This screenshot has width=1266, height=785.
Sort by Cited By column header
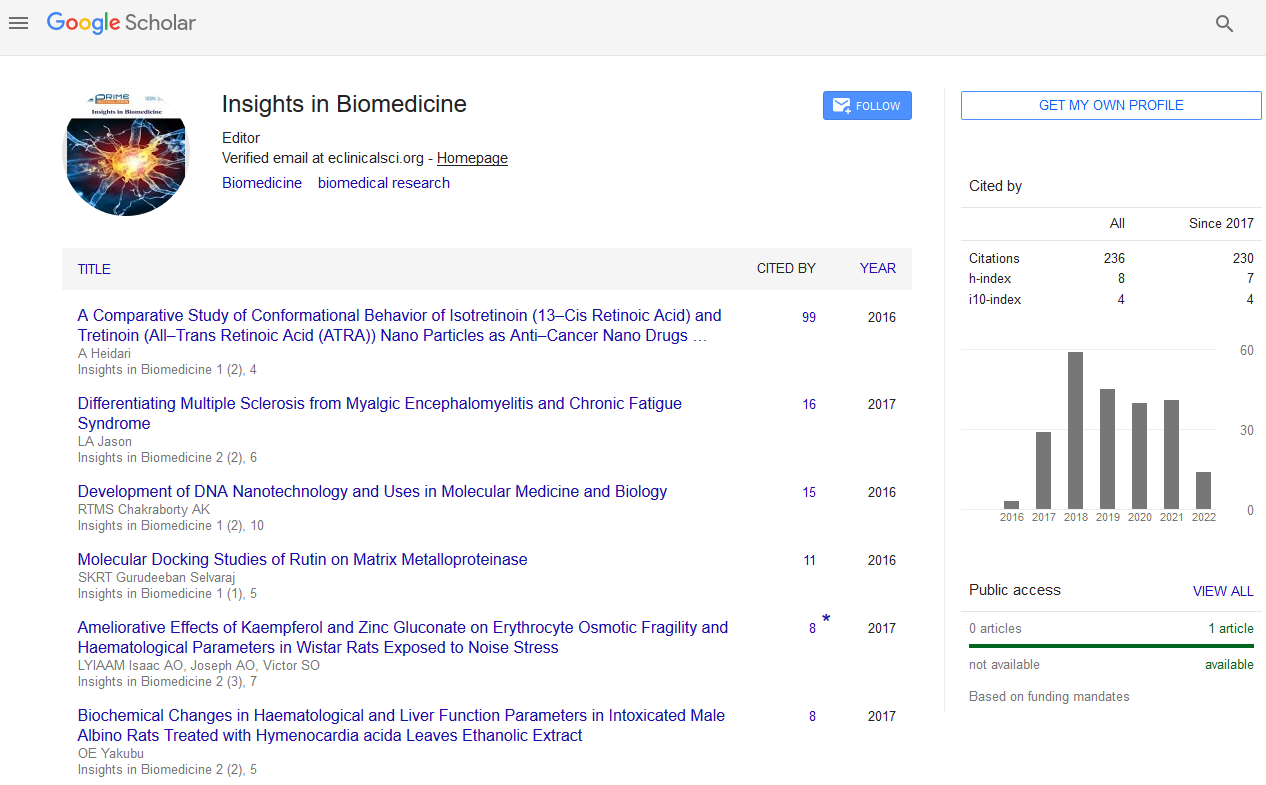(x=786, y=268)
